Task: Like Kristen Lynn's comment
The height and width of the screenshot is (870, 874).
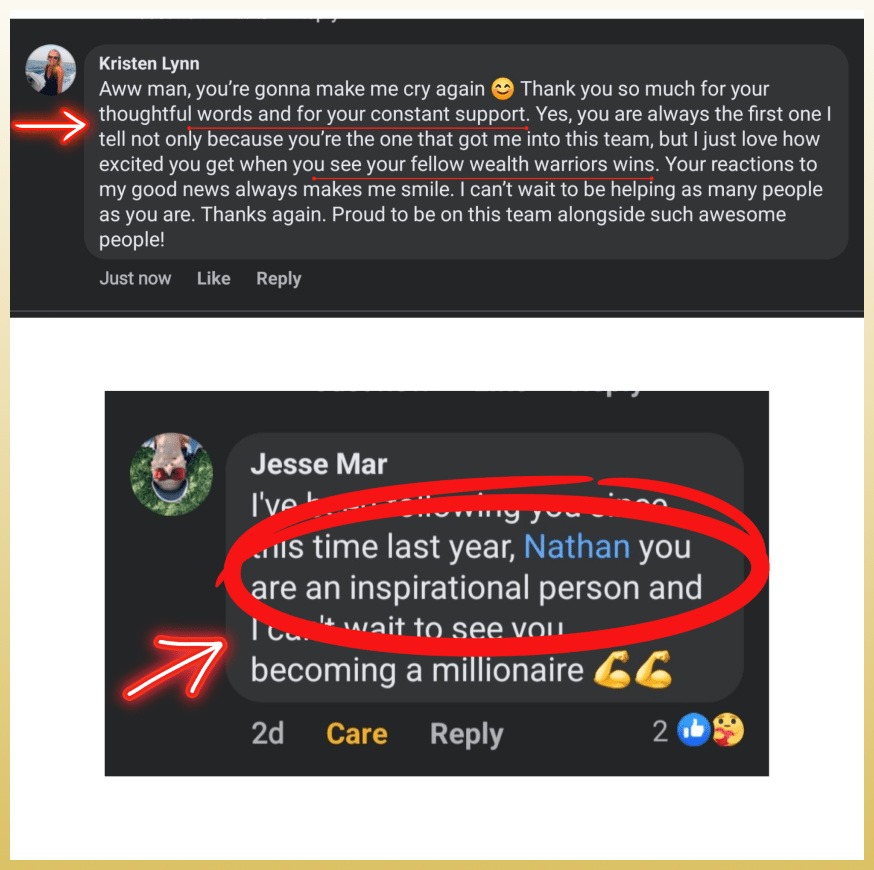Action: tap(213, 278)
